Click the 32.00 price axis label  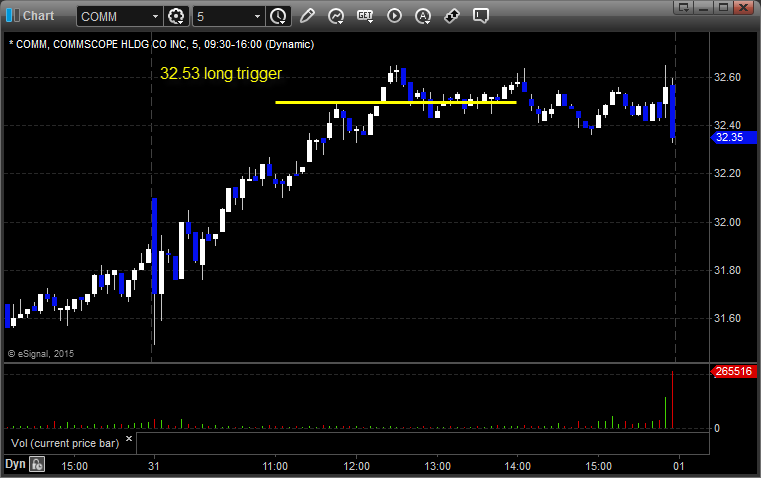(727, 222)
